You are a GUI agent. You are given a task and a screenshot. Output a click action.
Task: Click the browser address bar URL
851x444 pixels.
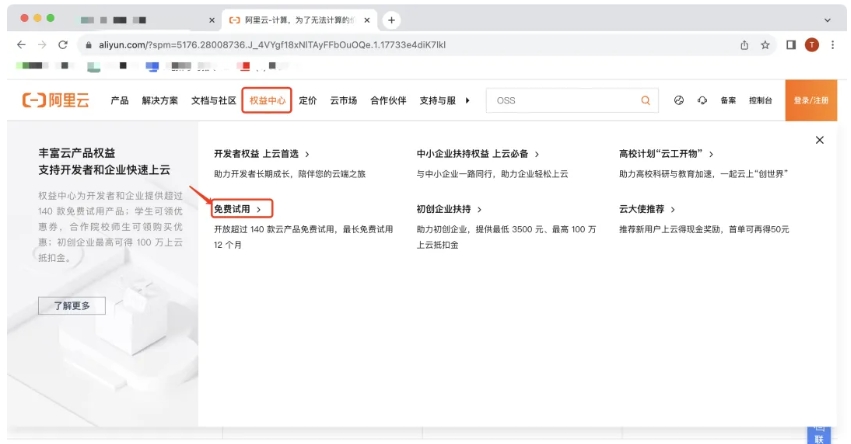click(x=272, y=45)
